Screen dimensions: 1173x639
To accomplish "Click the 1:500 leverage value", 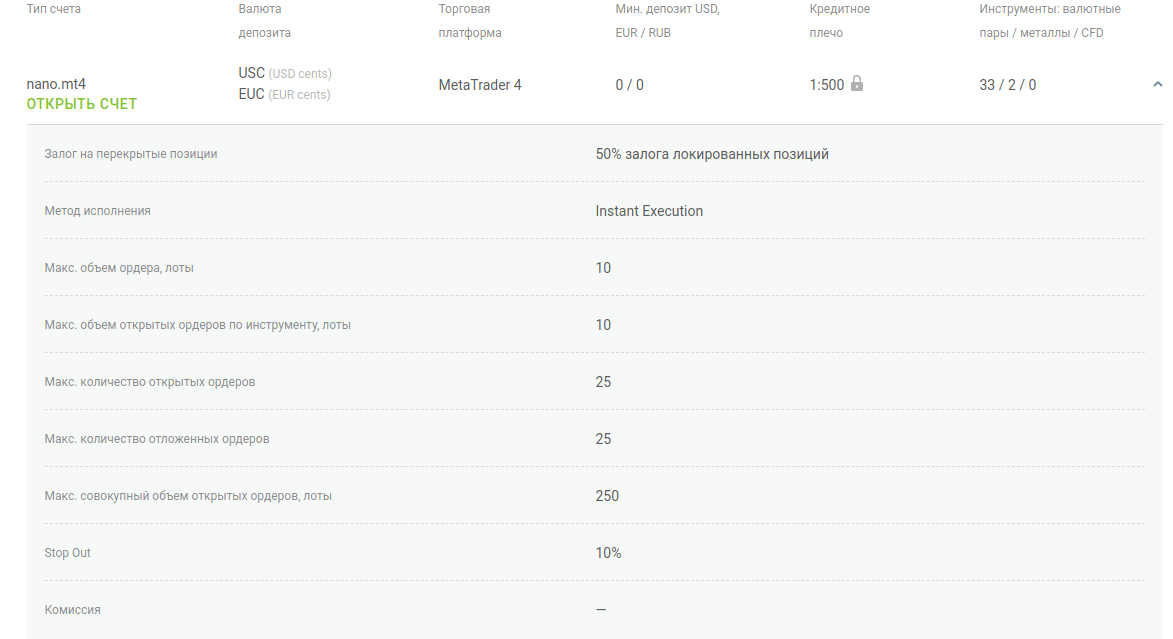I will (827, 85).
